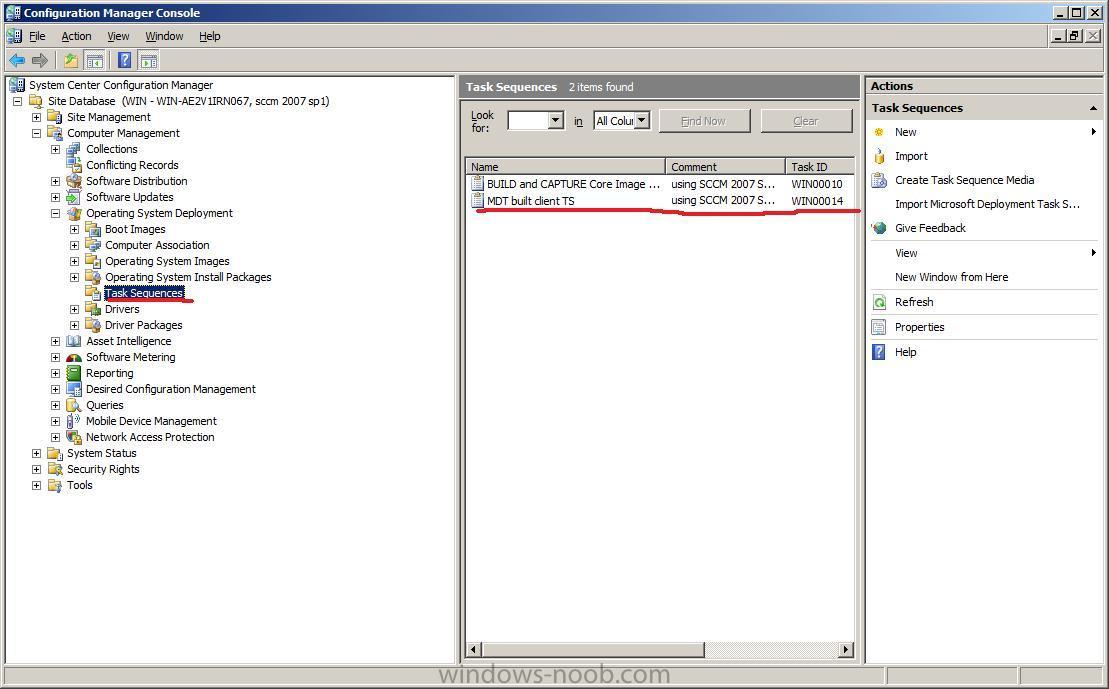
Task: Toggle the Show/Hide console tree icon
Action: click(x=94, y=61)
